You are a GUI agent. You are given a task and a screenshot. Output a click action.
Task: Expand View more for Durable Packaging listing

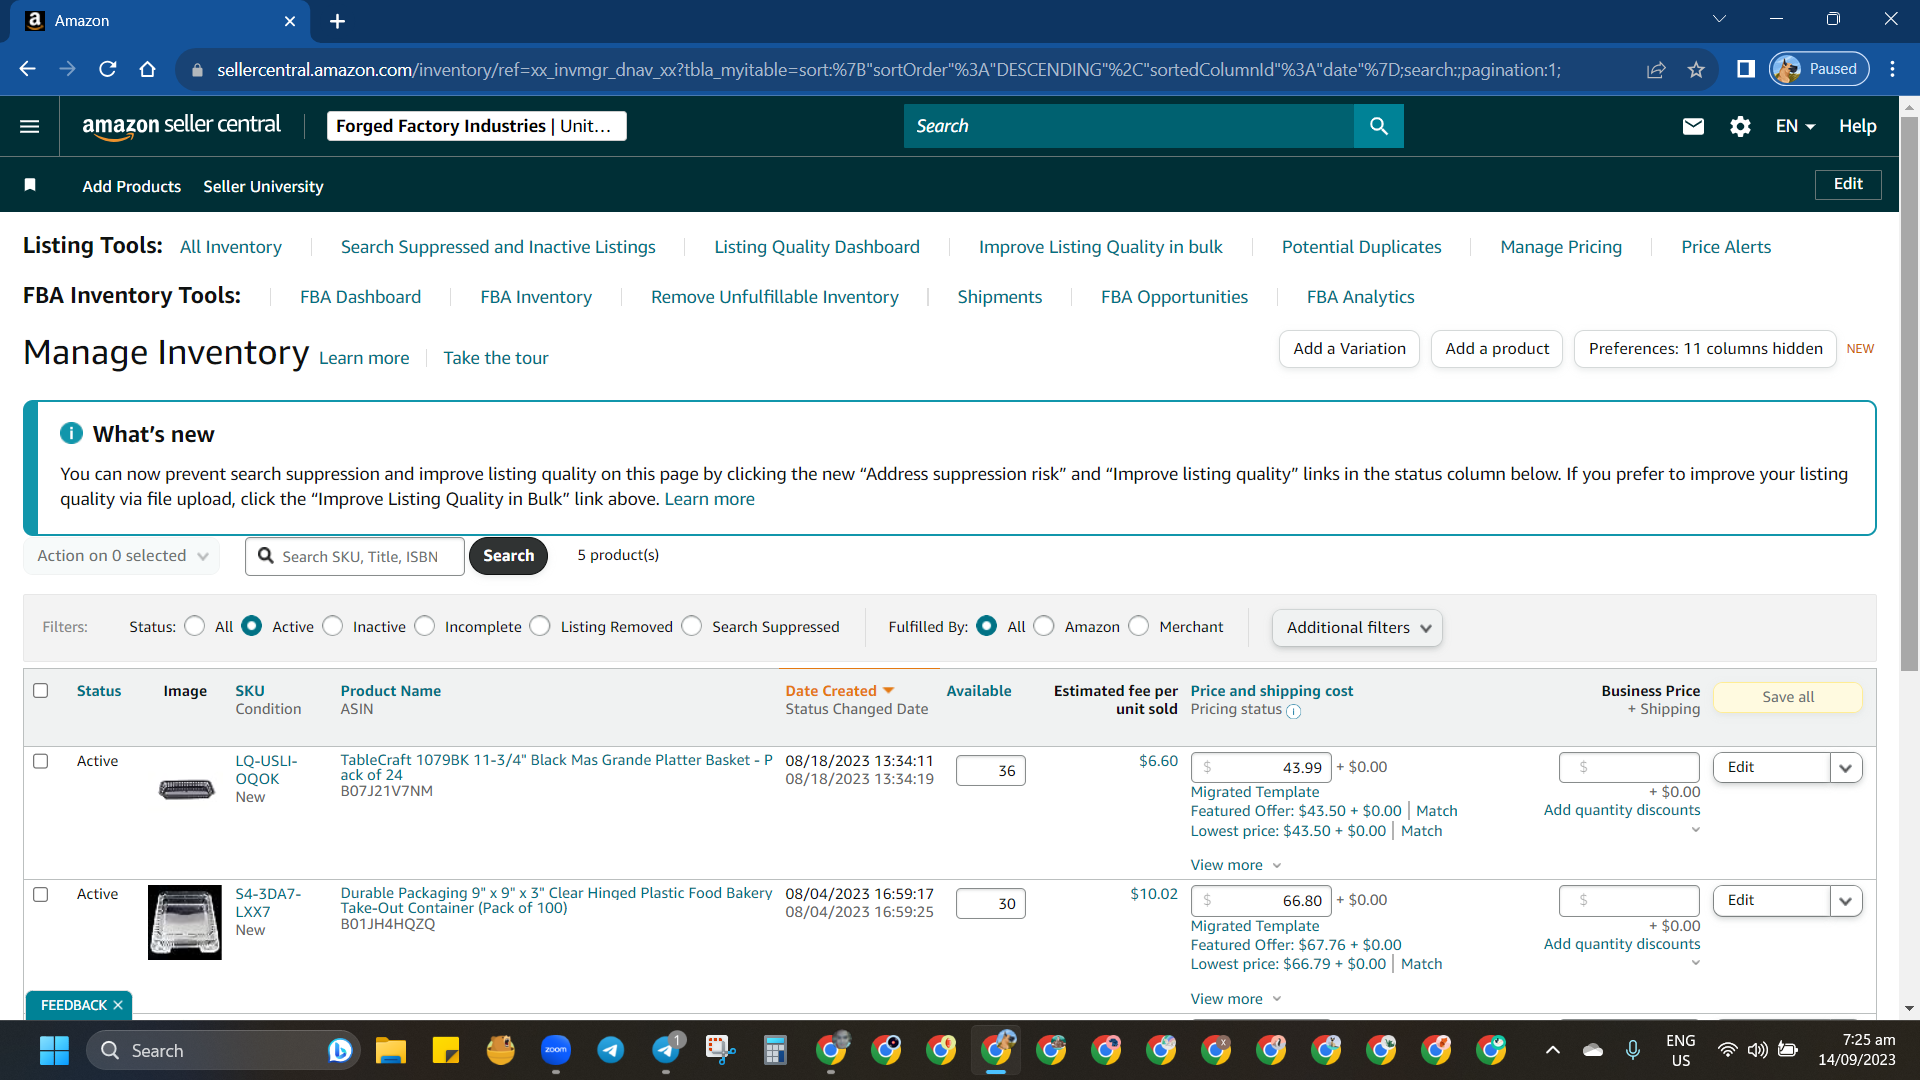click(1236, 999)
